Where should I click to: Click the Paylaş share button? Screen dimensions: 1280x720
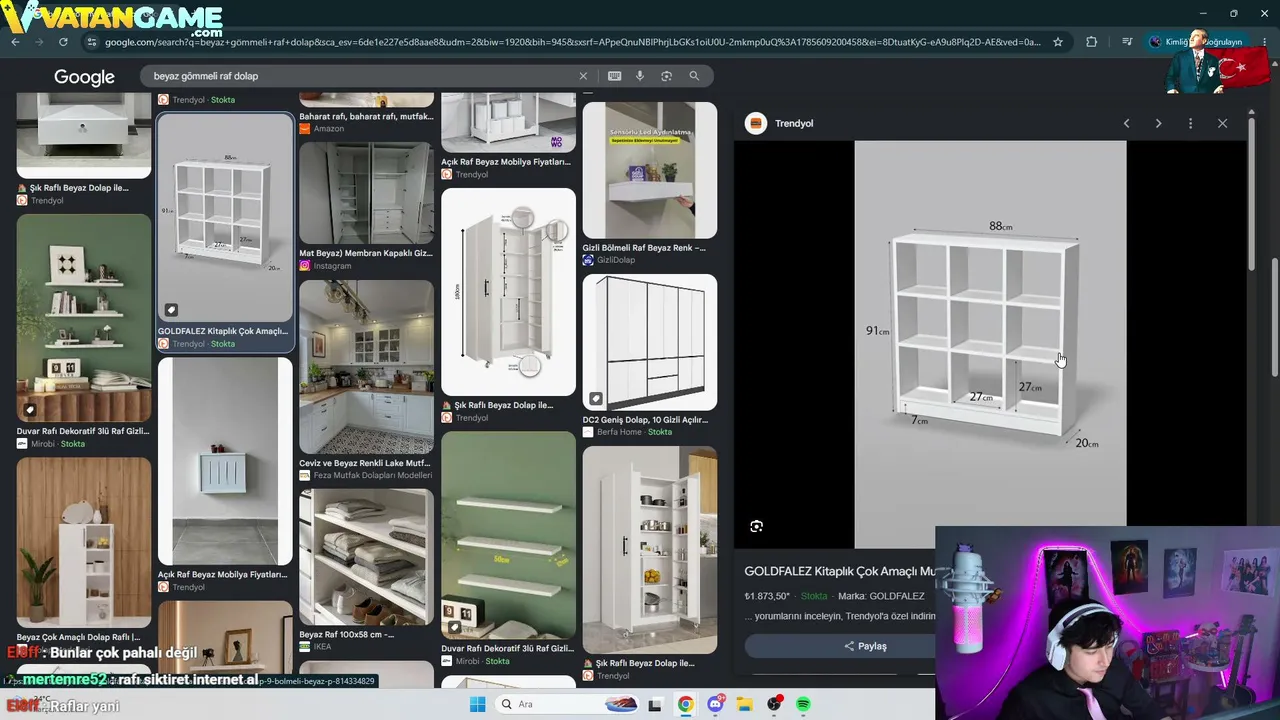[866, 646]
